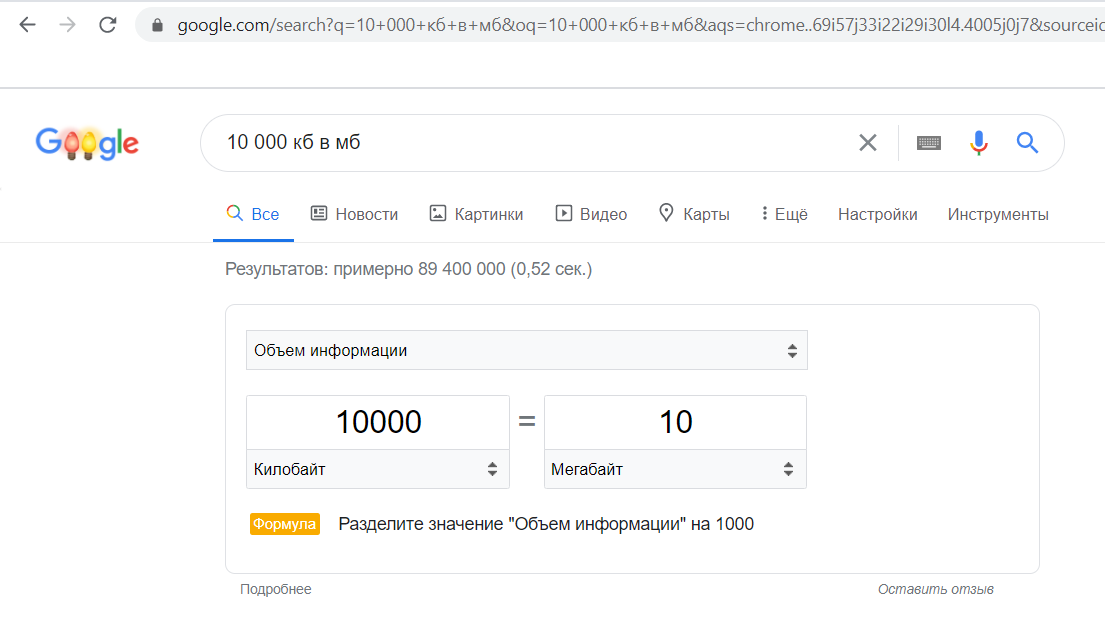Open the 'Мегабайт' unit dropdown
Screen dimensions: 1105x621
[x=675, y=469]
